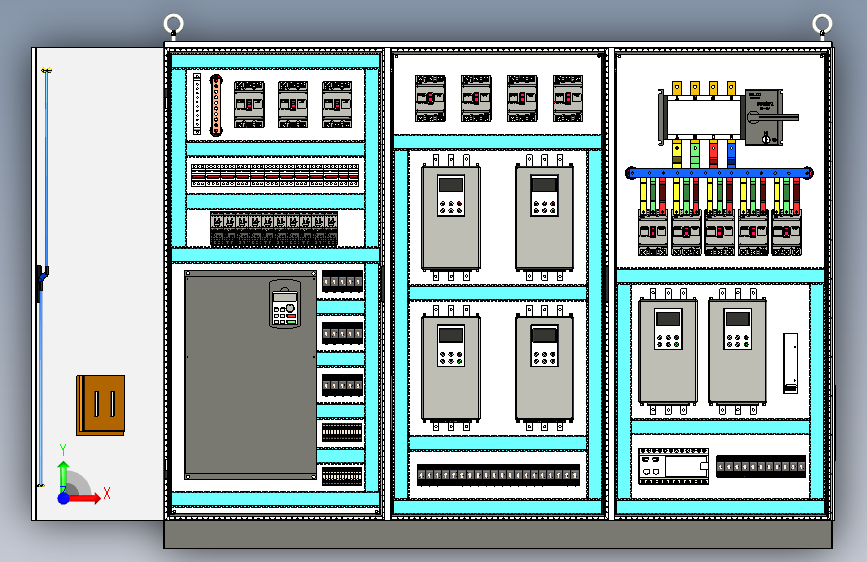
Task: Select third breaker in left cabinet top row
Action: [337, 105]
